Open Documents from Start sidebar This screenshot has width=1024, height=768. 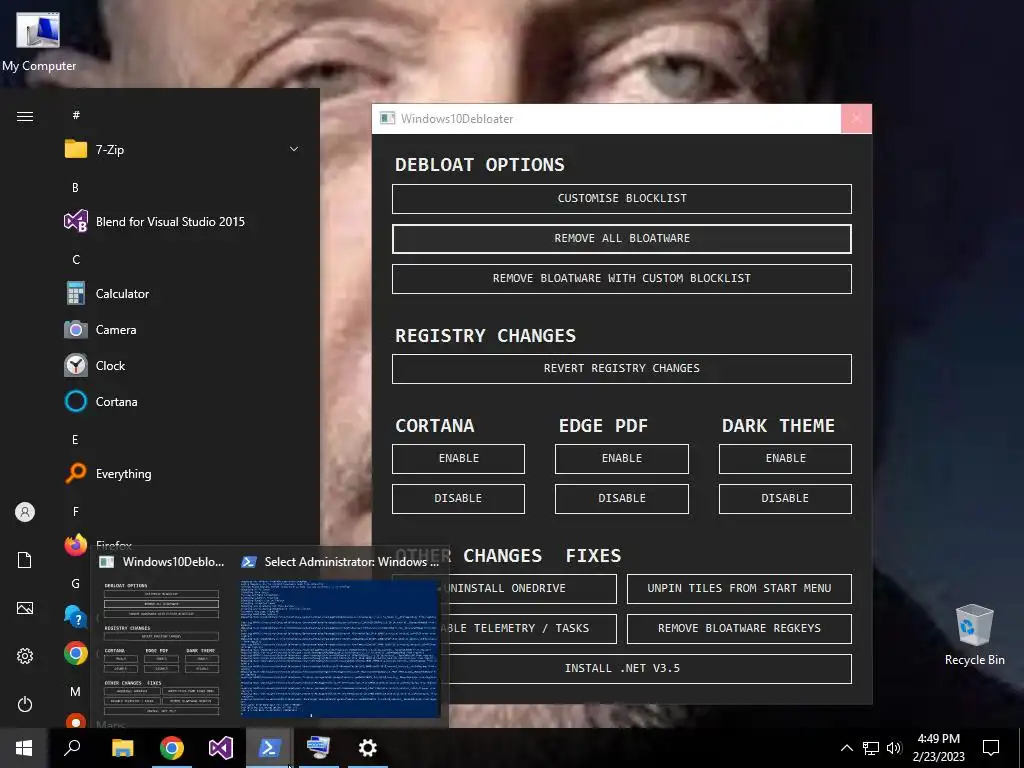click(x=25, y=560)
